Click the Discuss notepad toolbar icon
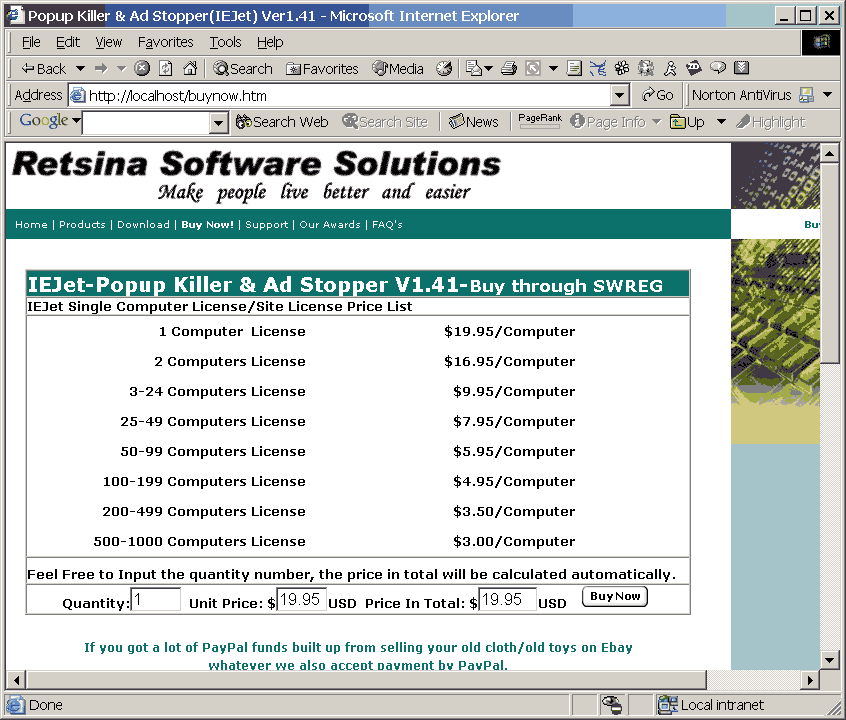 574,68
